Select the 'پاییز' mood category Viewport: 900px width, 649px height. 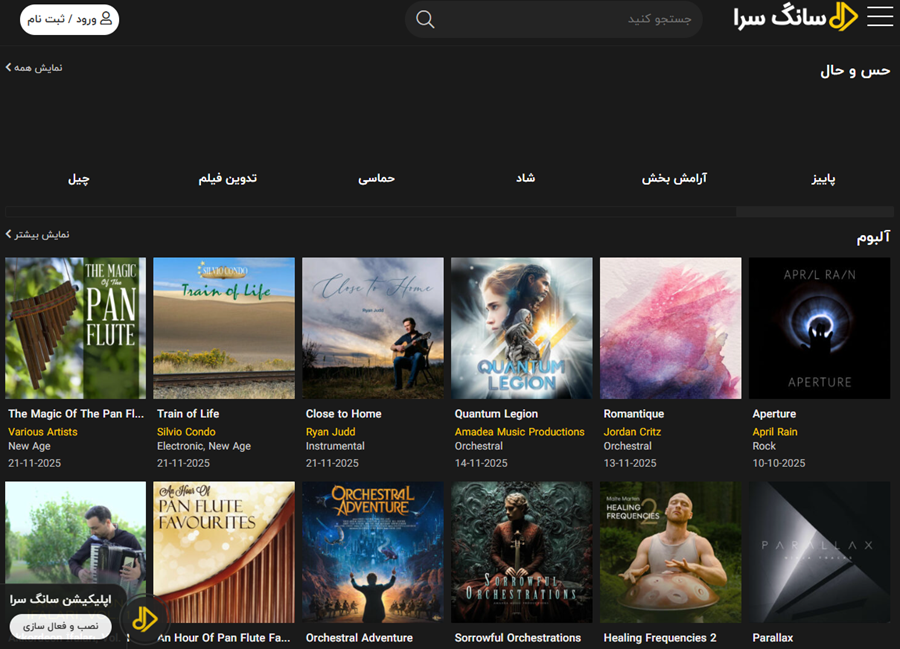tap(823, 178)
